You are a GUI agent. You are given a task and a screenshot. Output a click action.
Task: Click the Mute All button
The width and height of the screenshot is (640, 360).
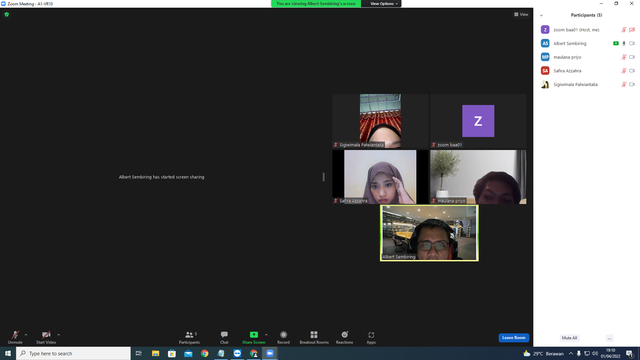(569, 338)
